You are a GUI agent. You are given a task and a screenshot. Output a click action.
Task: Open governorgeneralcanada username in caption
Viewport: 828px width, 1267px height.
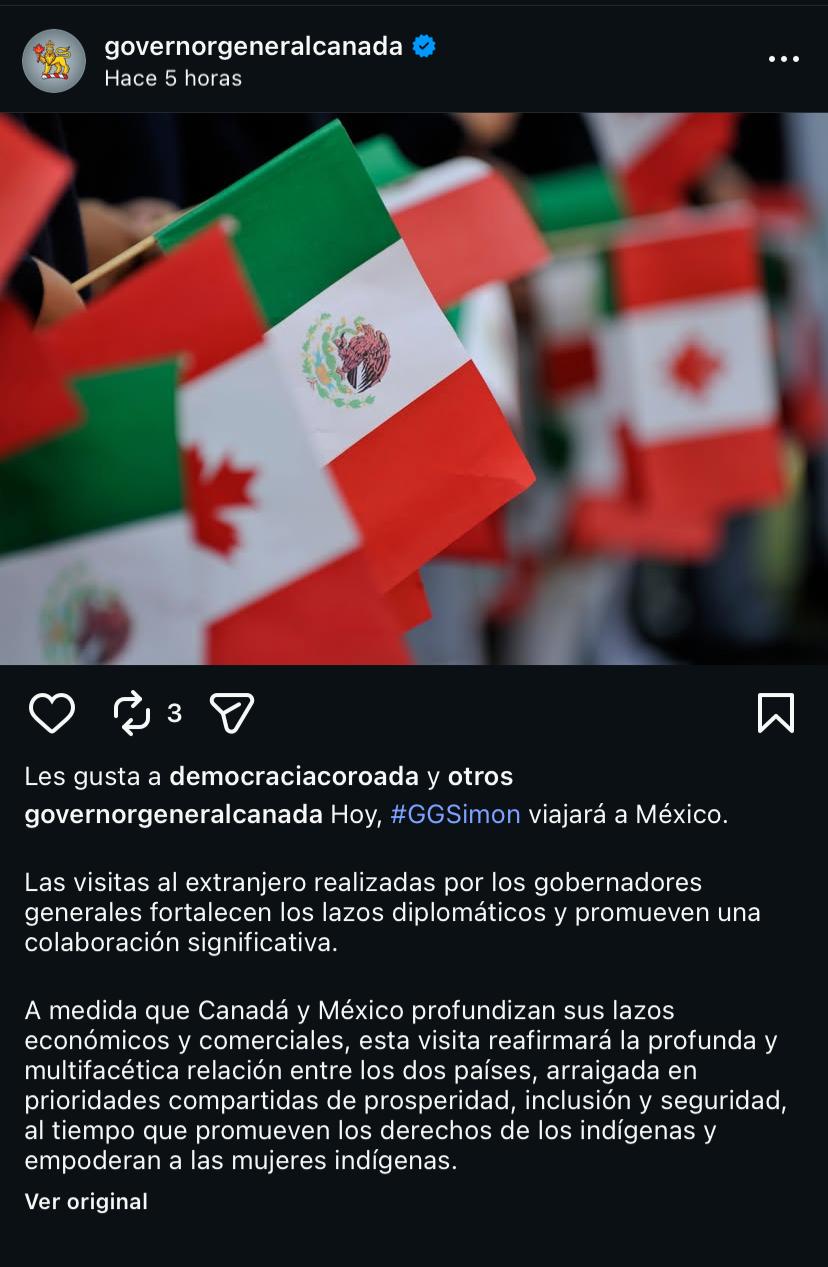point(174,814)
